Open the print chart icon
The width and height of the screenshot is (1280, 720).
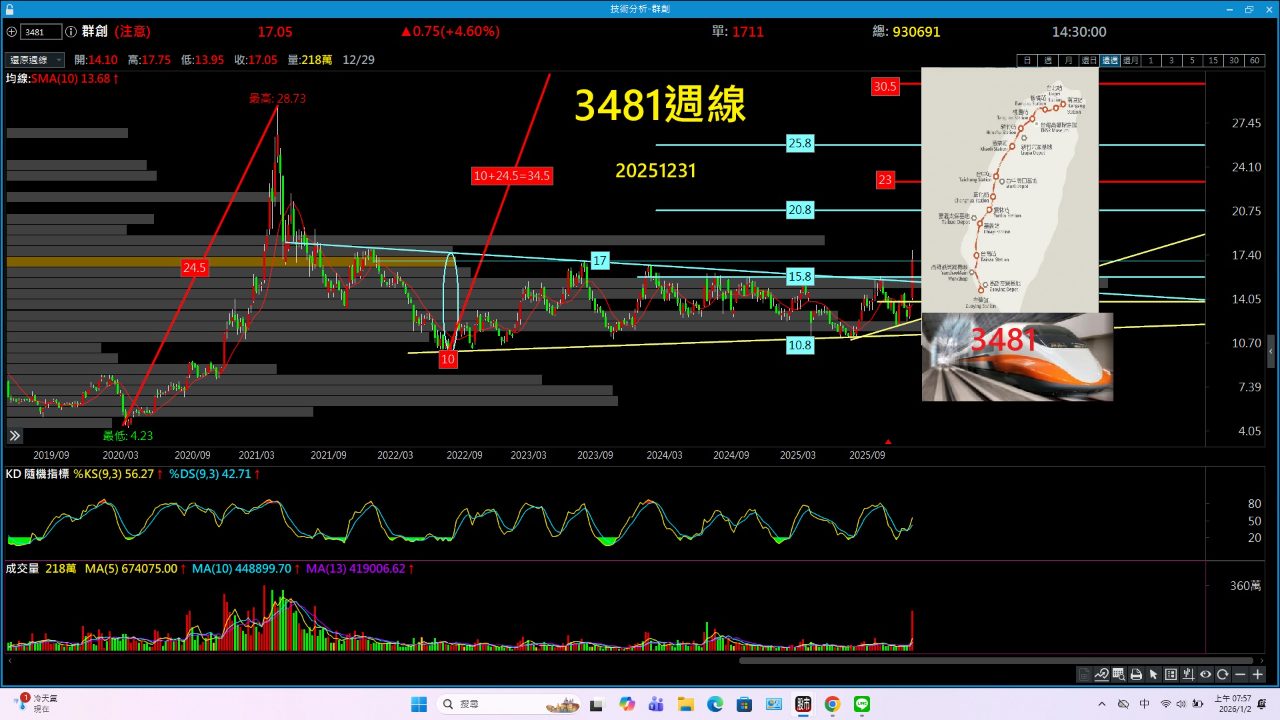click(x=1136, y=675)
